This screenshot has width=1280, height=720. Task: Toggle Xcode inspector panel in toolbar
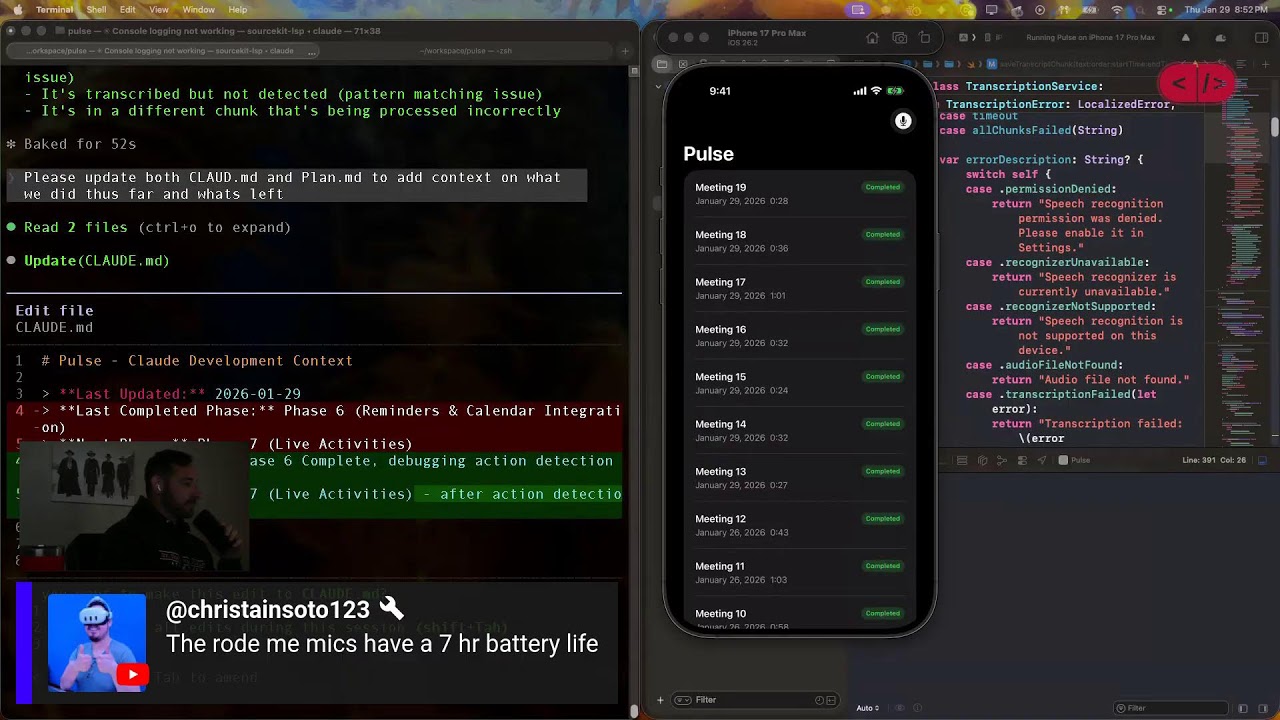click(x=1262, y=38)
